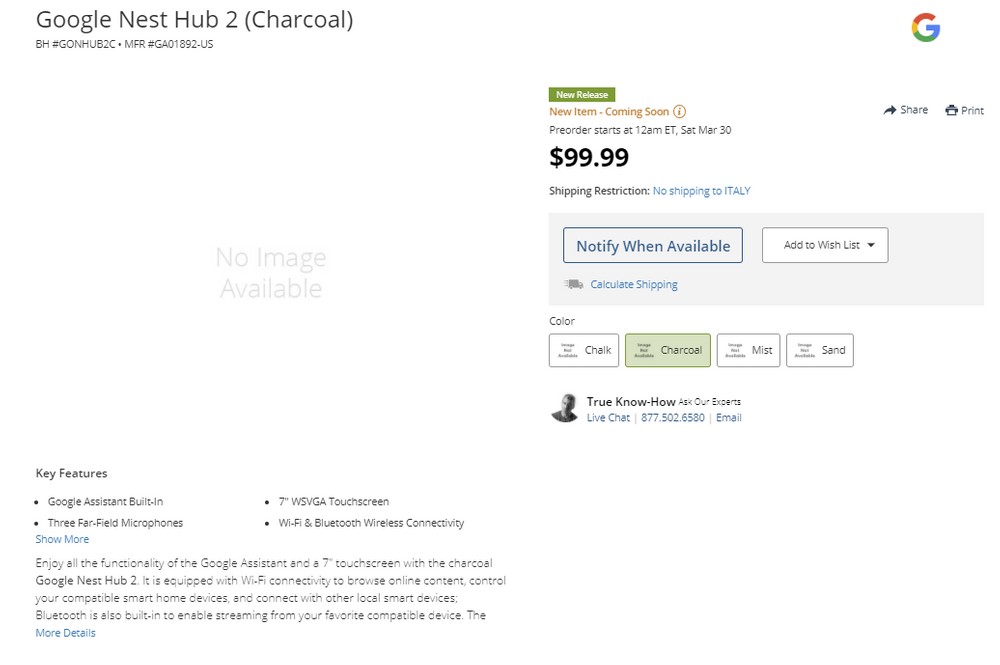Click the Share arrow icon
The height and width of the screenshot is (665, 1000).
click(x=890, y=110)
